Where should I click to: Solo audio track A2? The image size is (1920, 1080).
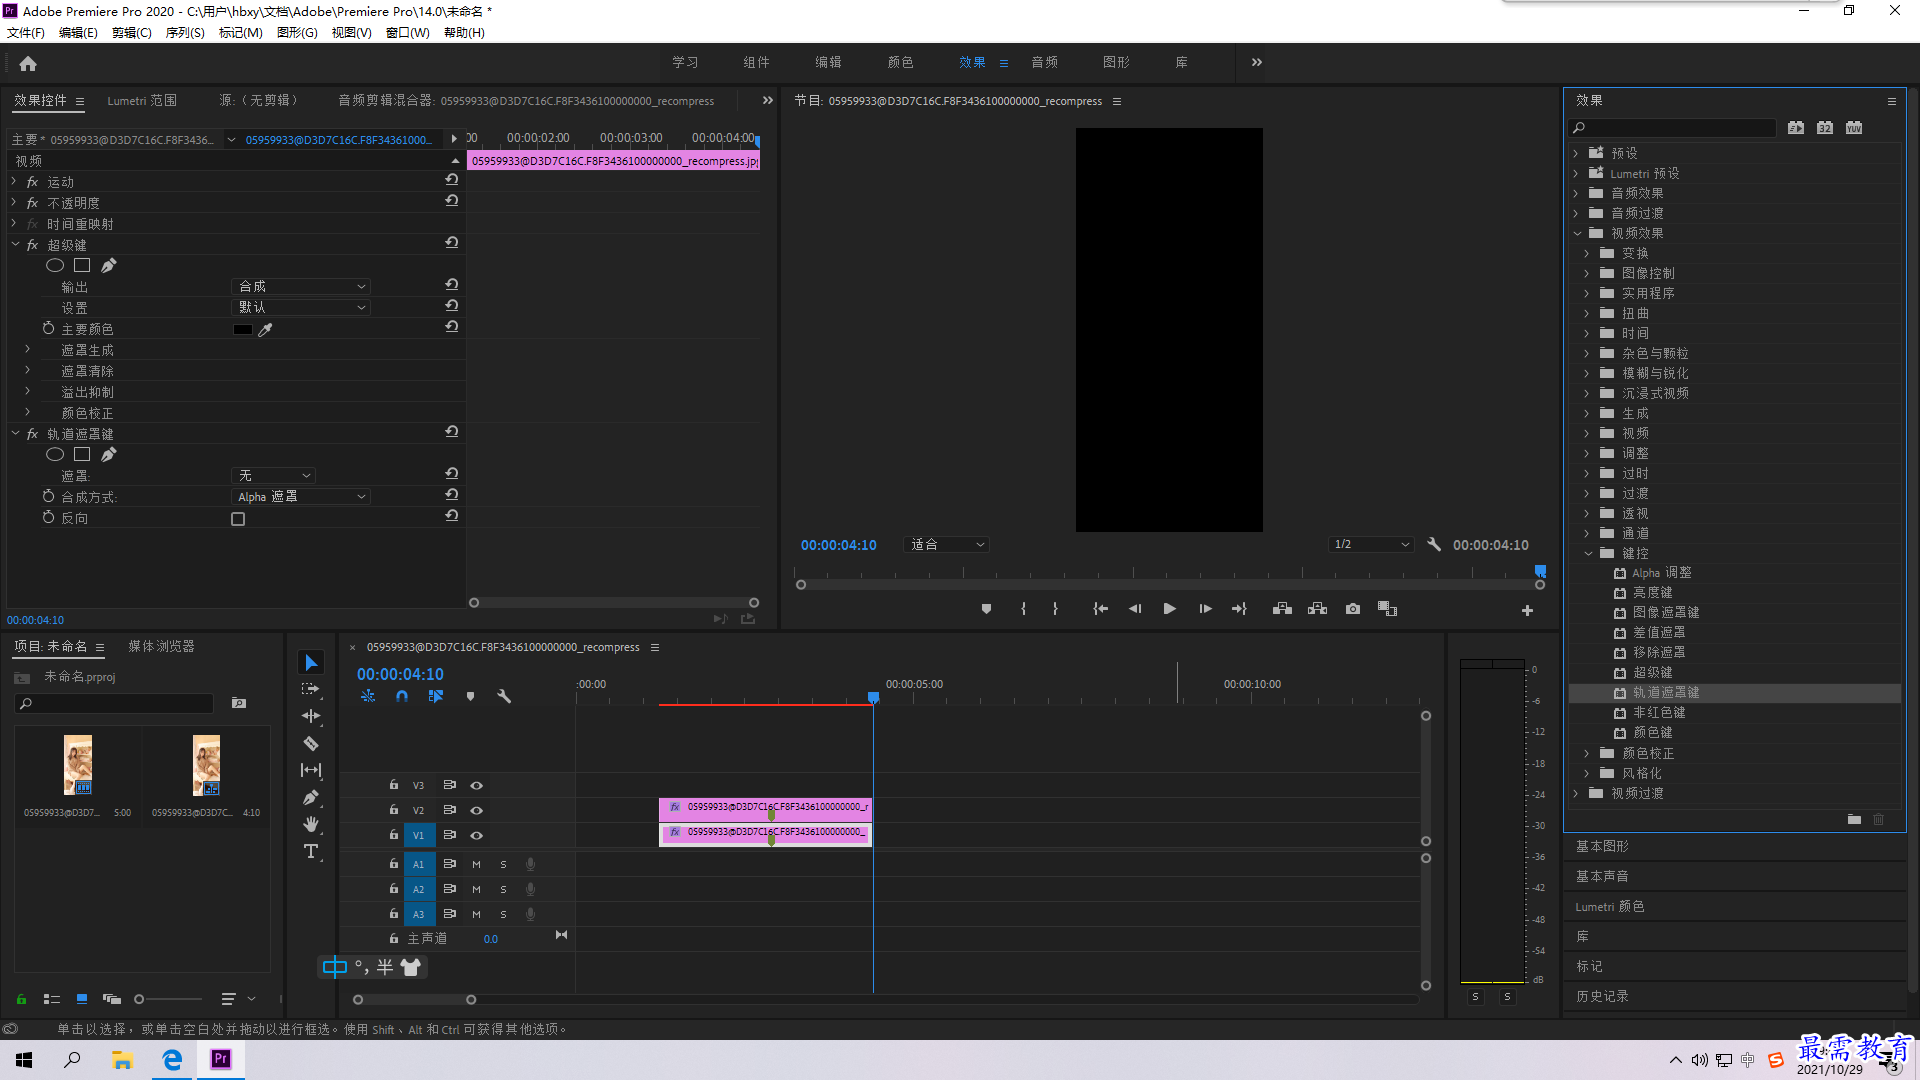point(503,889)
